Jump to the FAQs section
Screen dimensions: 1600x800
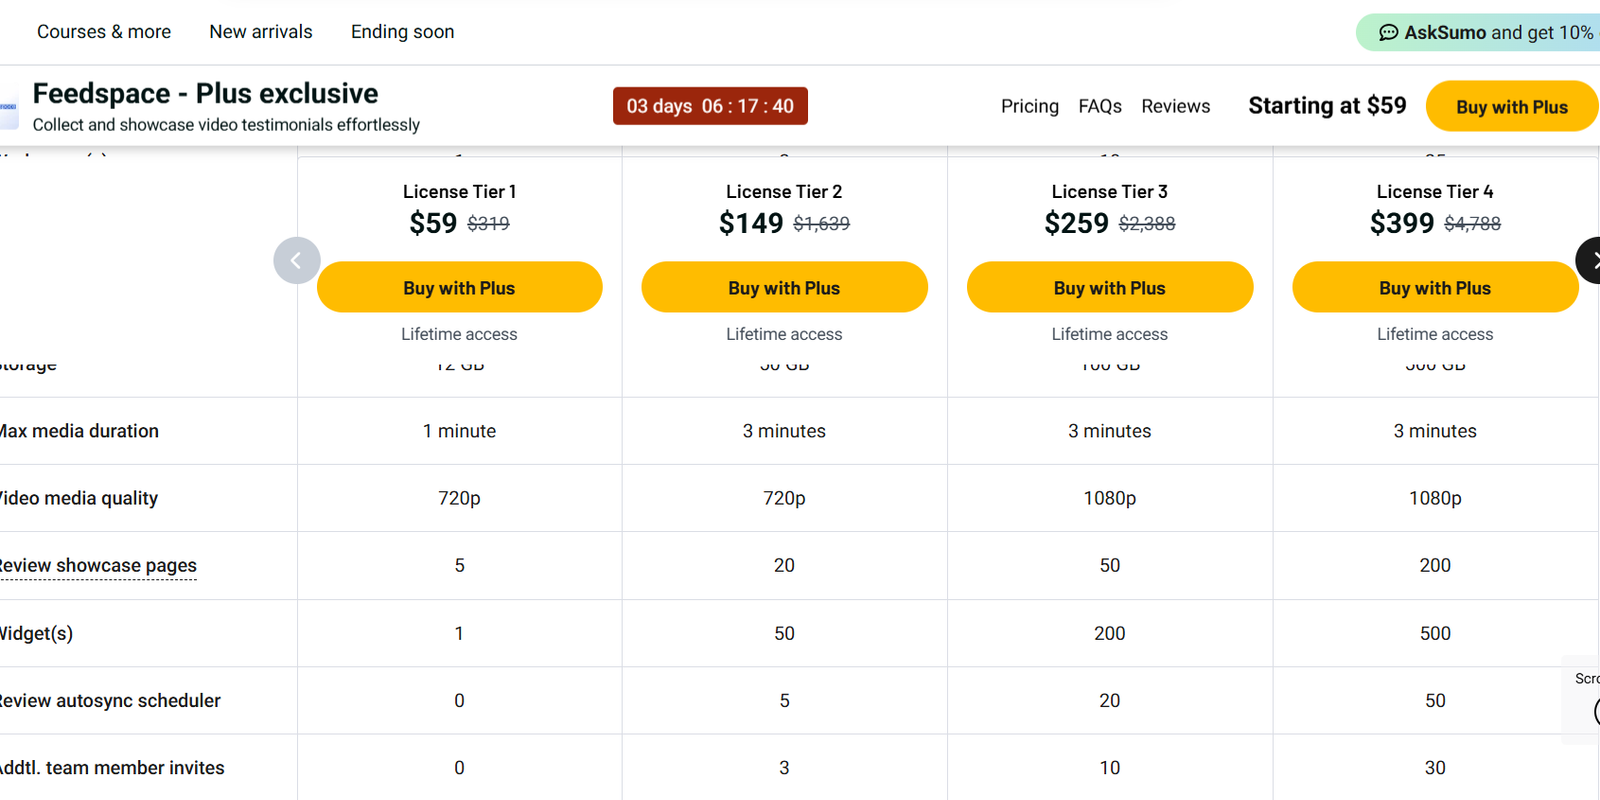1099,106
